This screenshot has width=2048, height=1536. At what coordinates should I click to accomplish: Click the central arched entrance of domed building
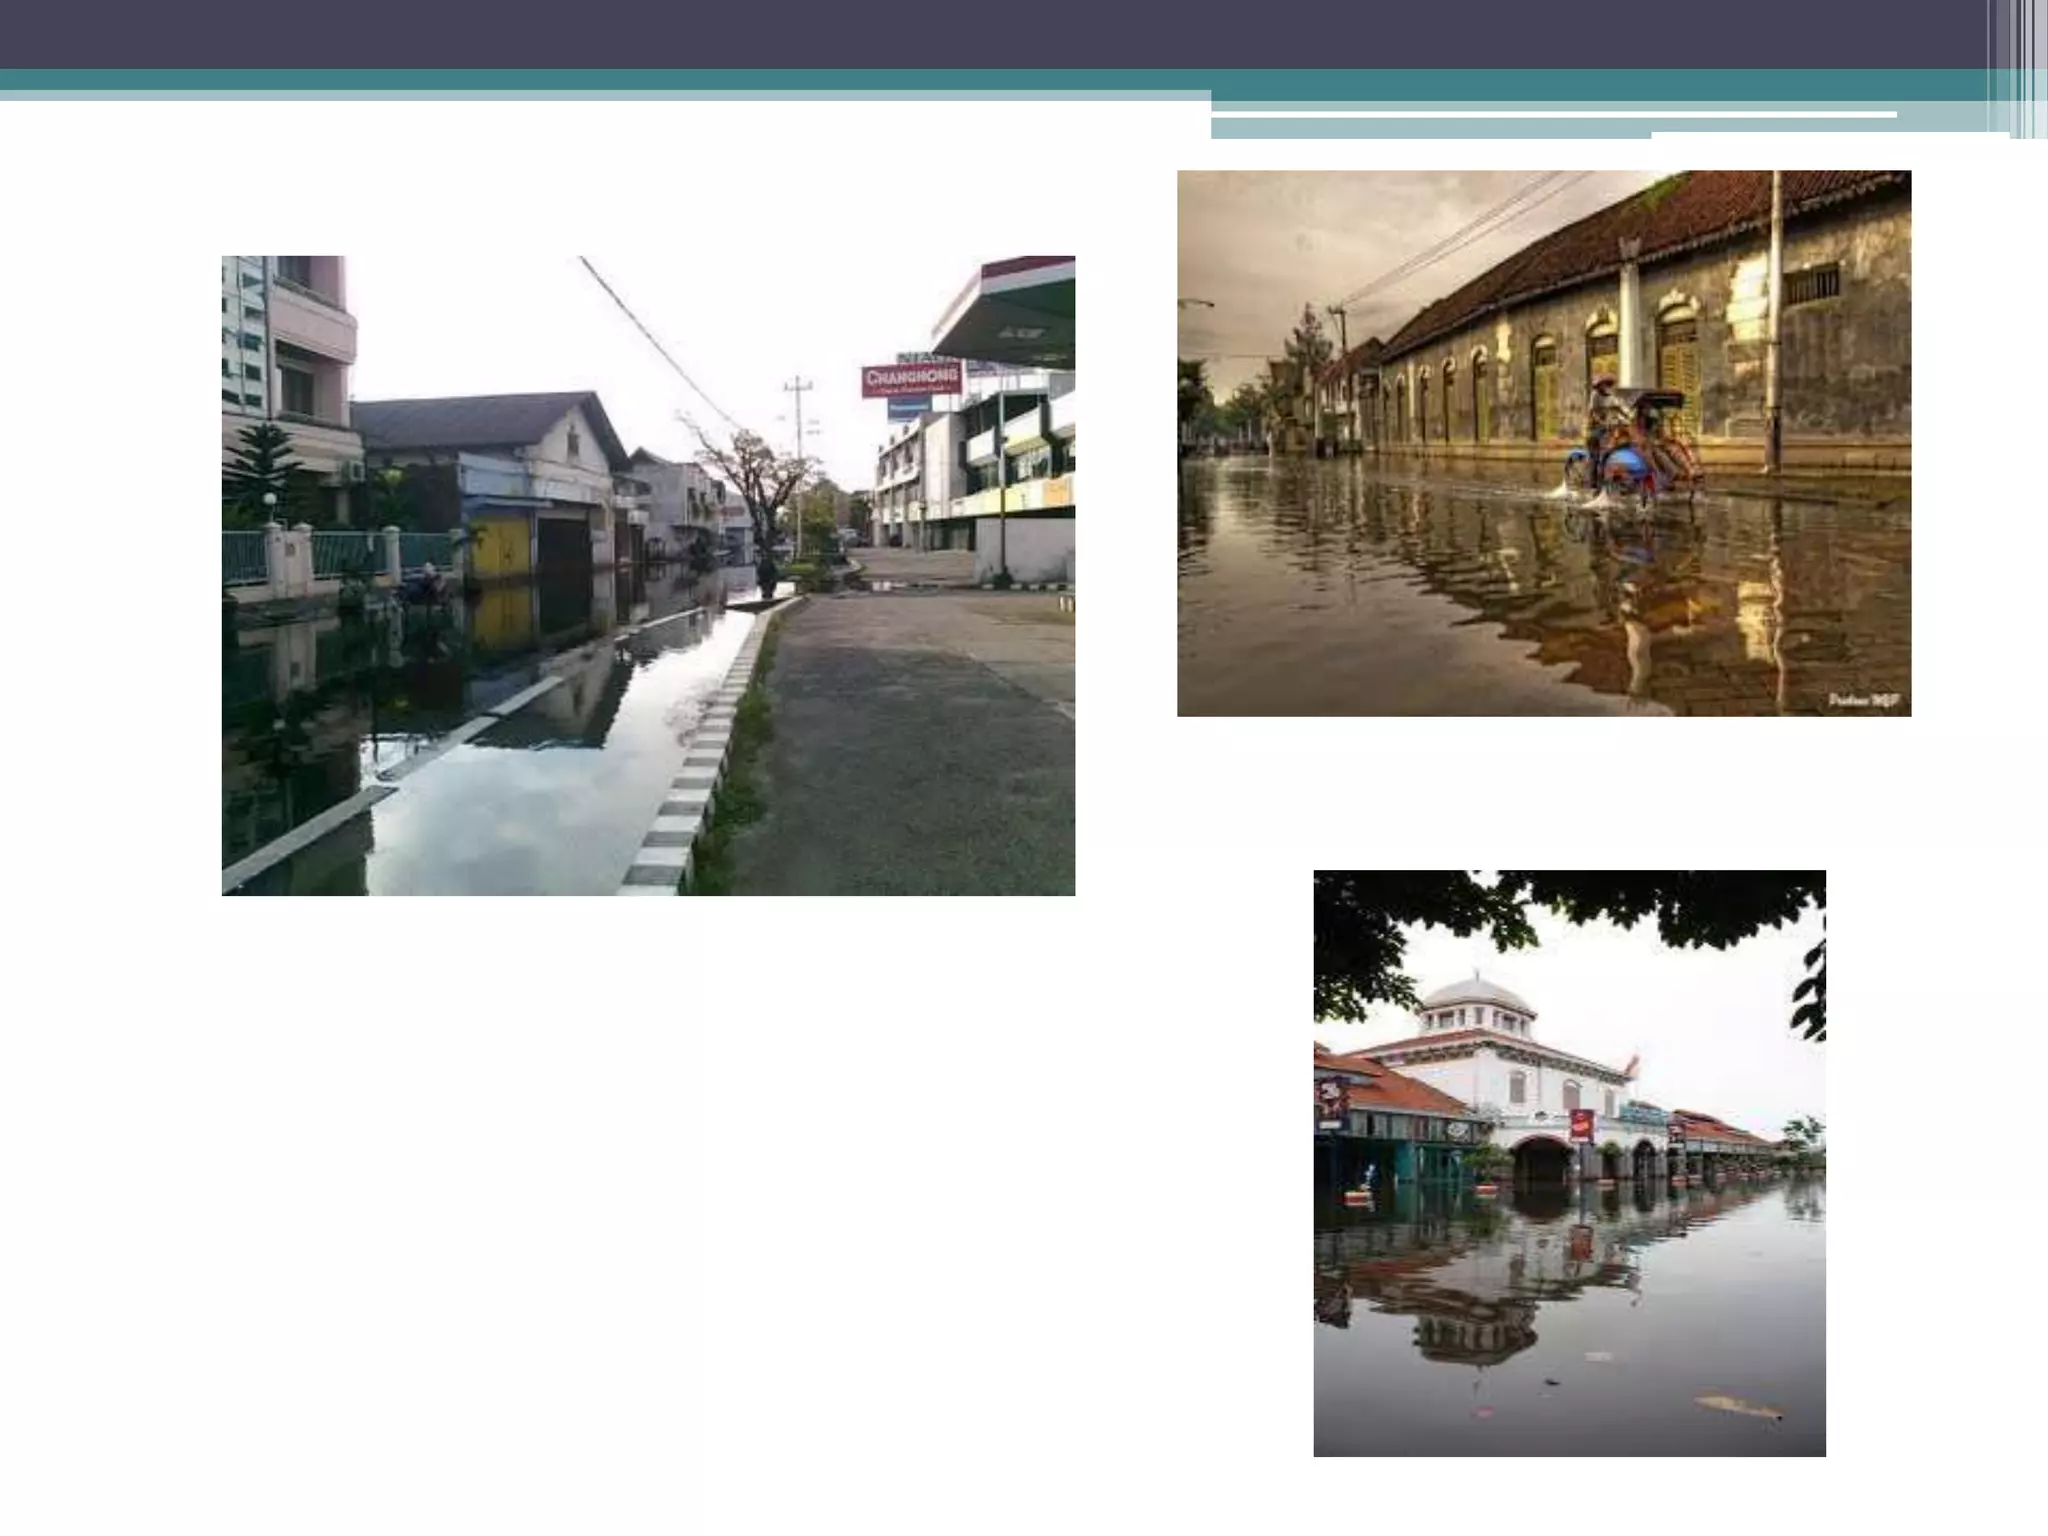tap(1541, 1162)
